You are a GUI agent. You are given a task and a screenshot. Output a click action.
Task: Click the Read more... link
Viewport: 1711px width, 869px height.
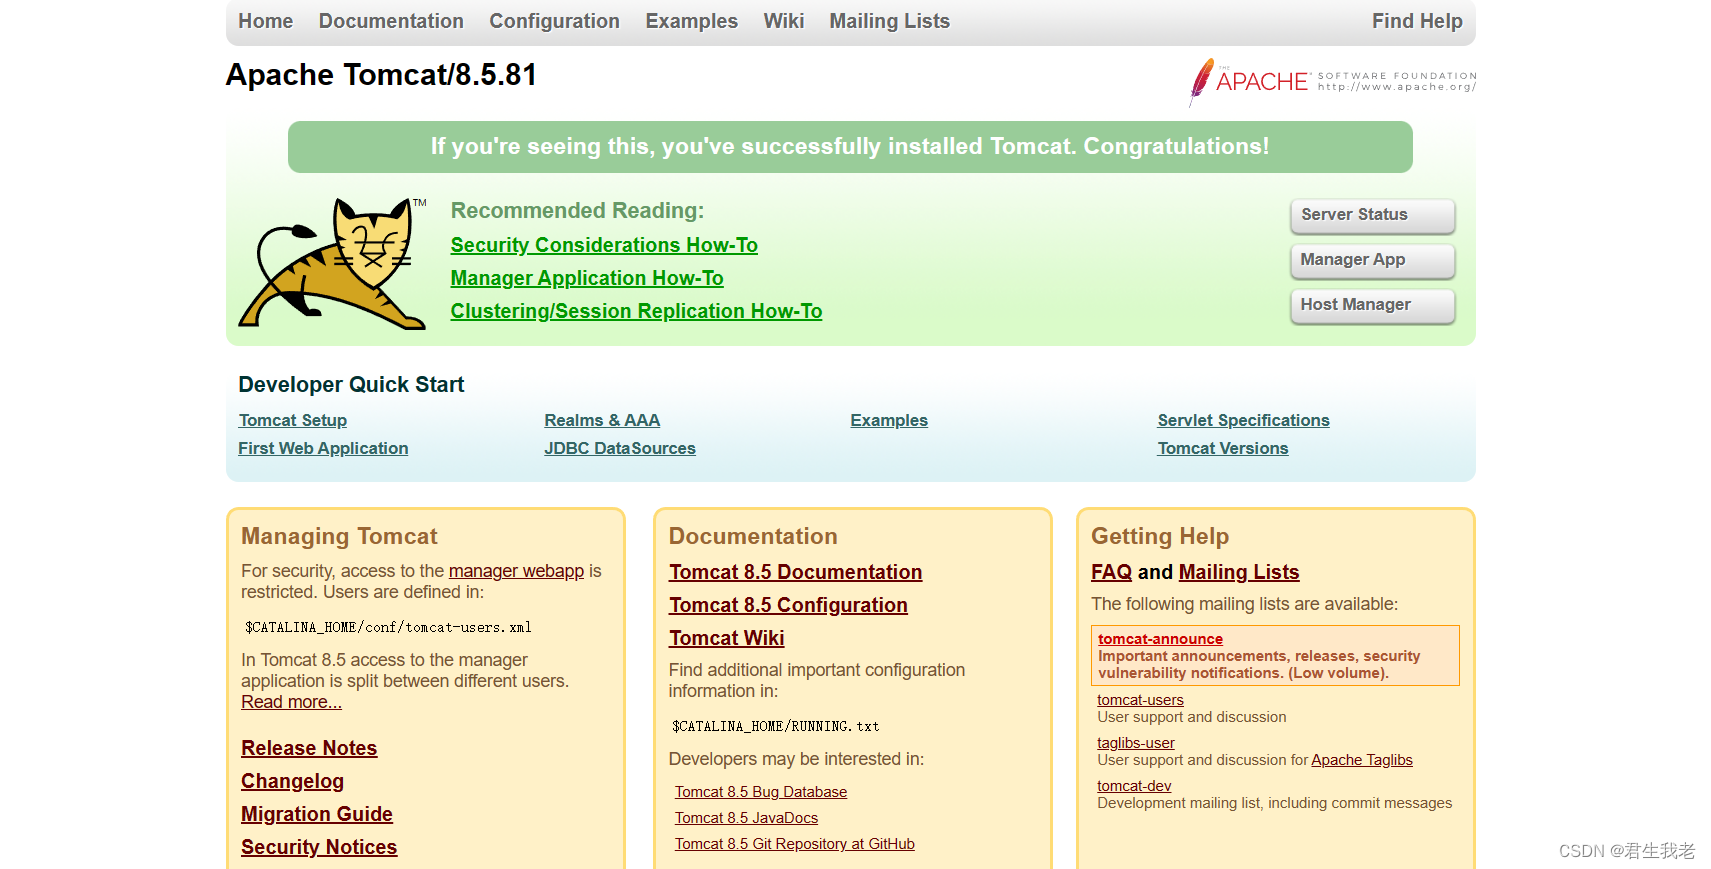click(x=291, y=702)
